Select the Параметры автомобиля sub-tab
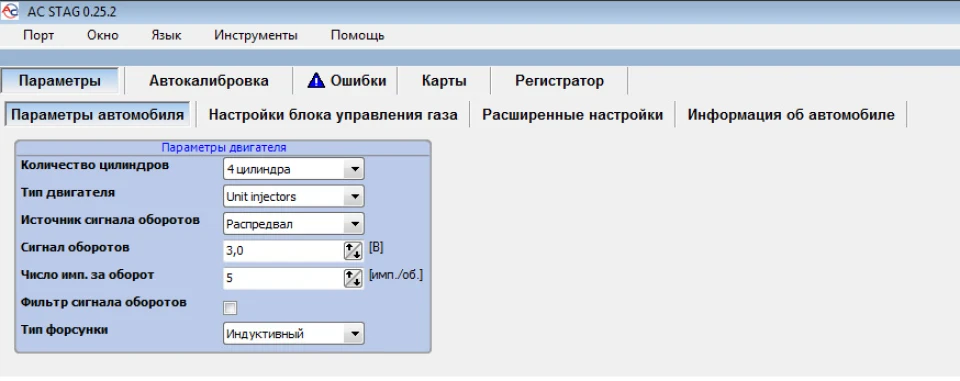Viewport: 960px width, 381px height. click(x=97, y=115)
